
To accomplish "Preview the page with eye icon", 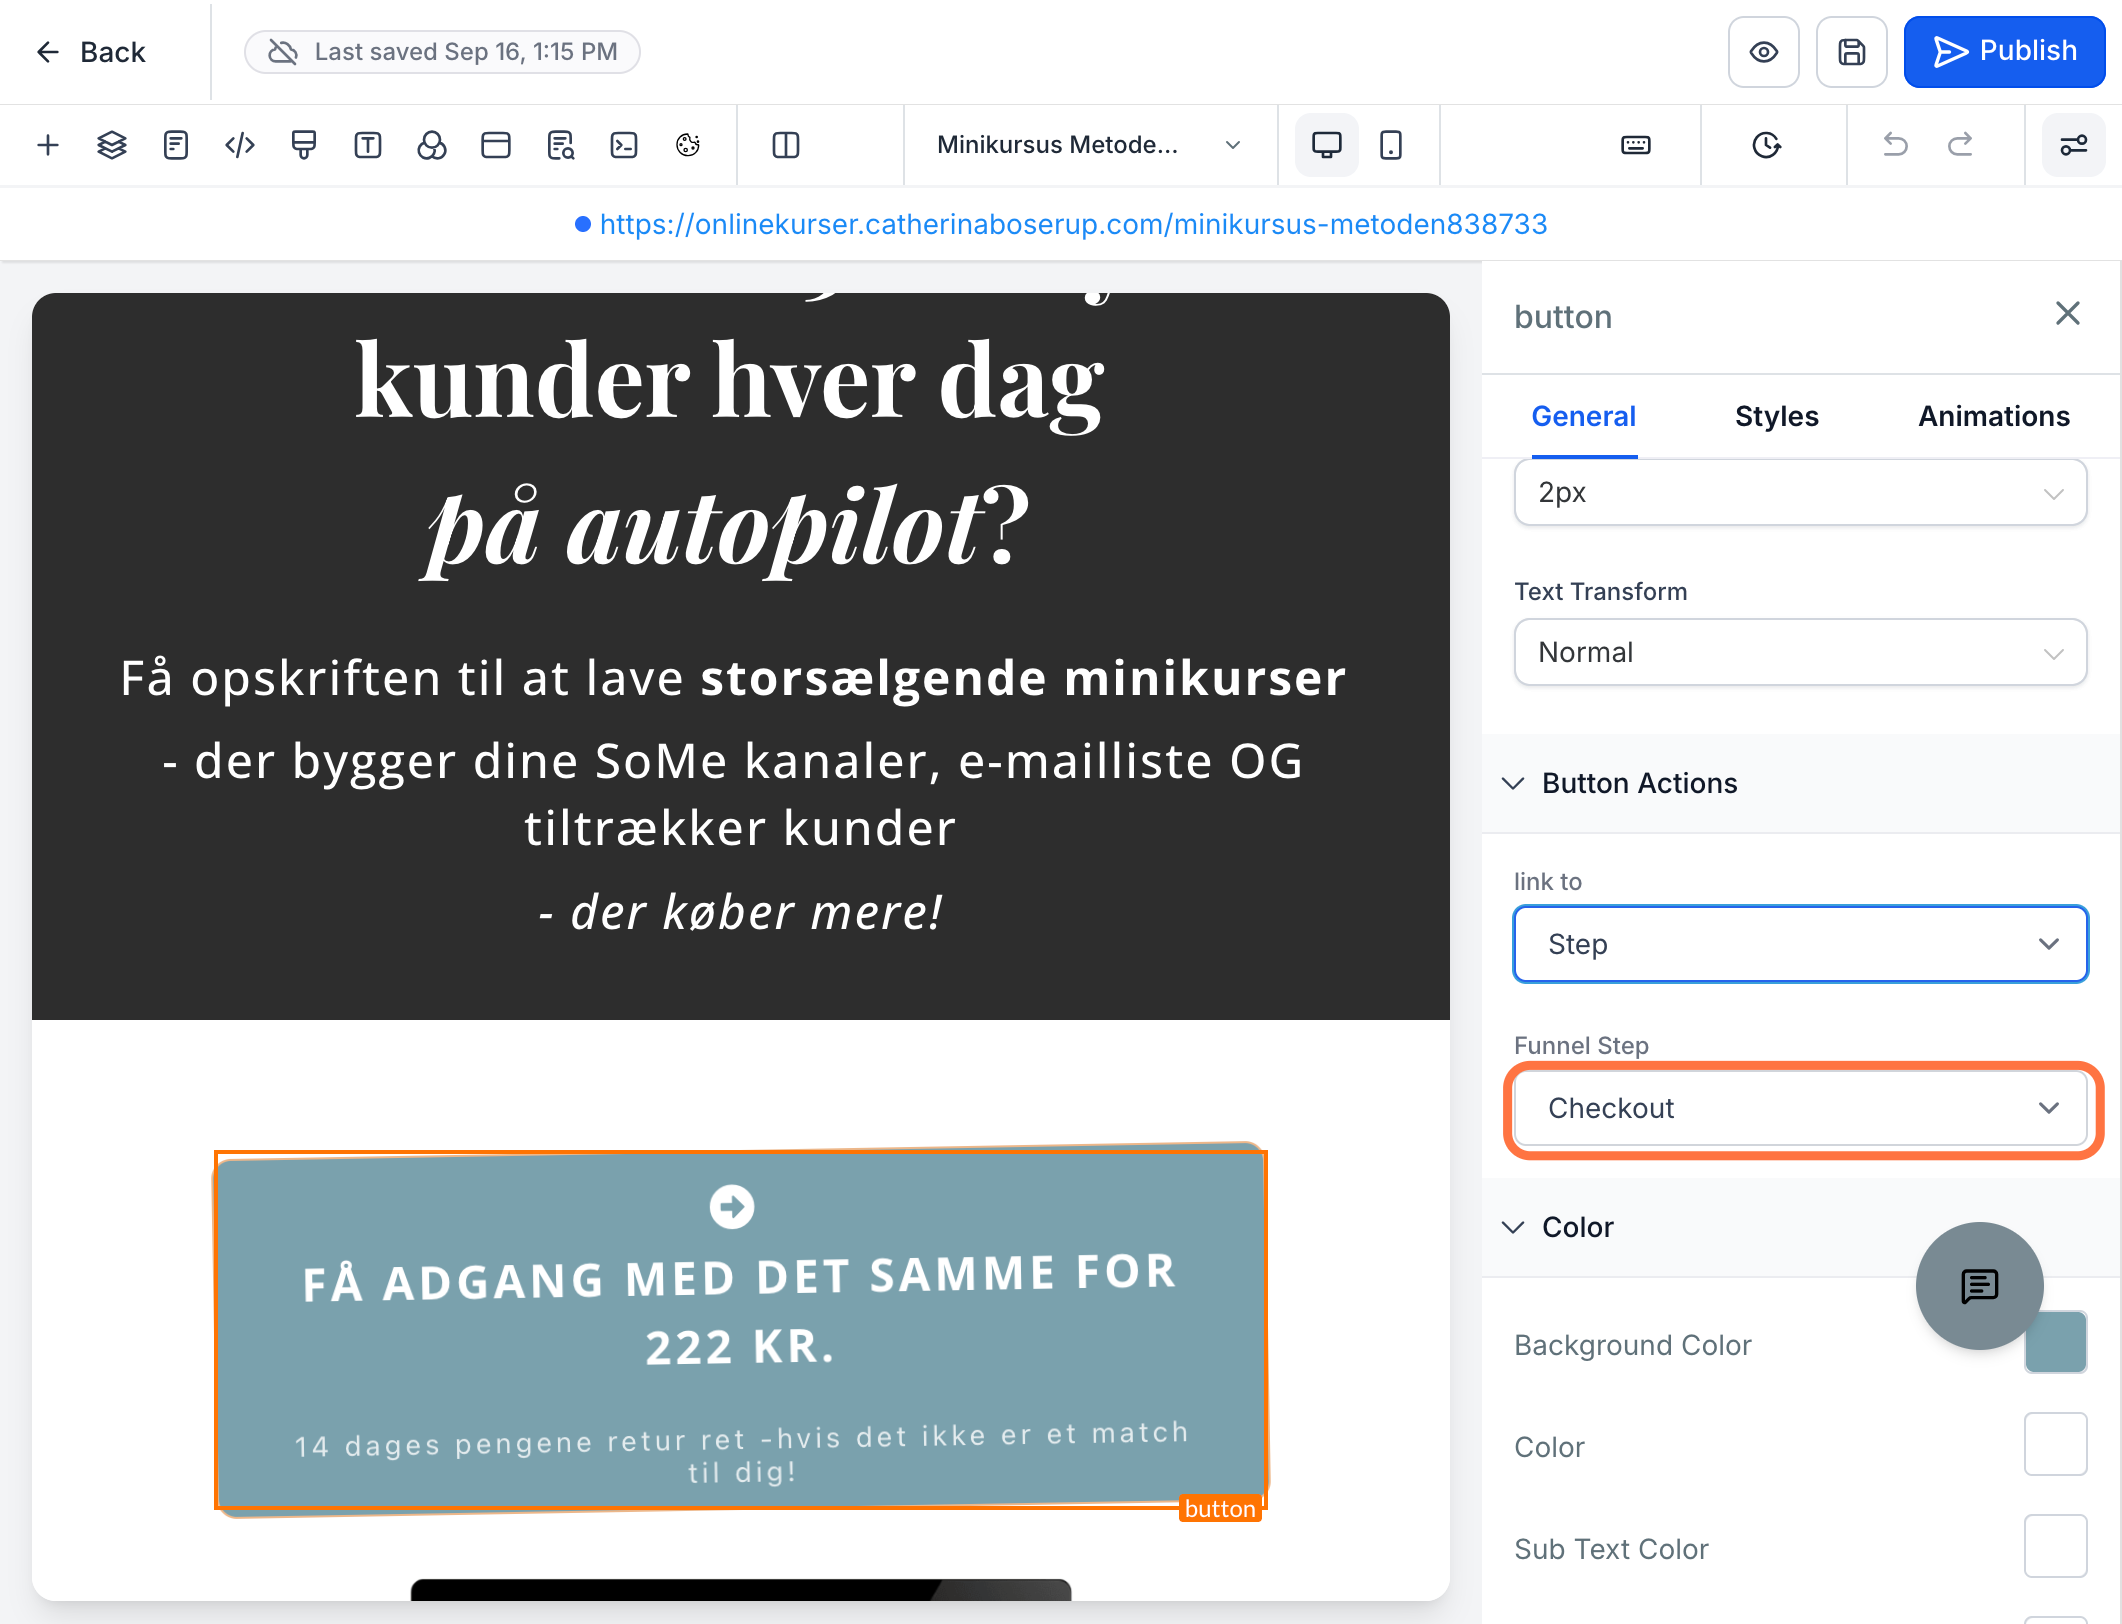I will (1764, 52).
